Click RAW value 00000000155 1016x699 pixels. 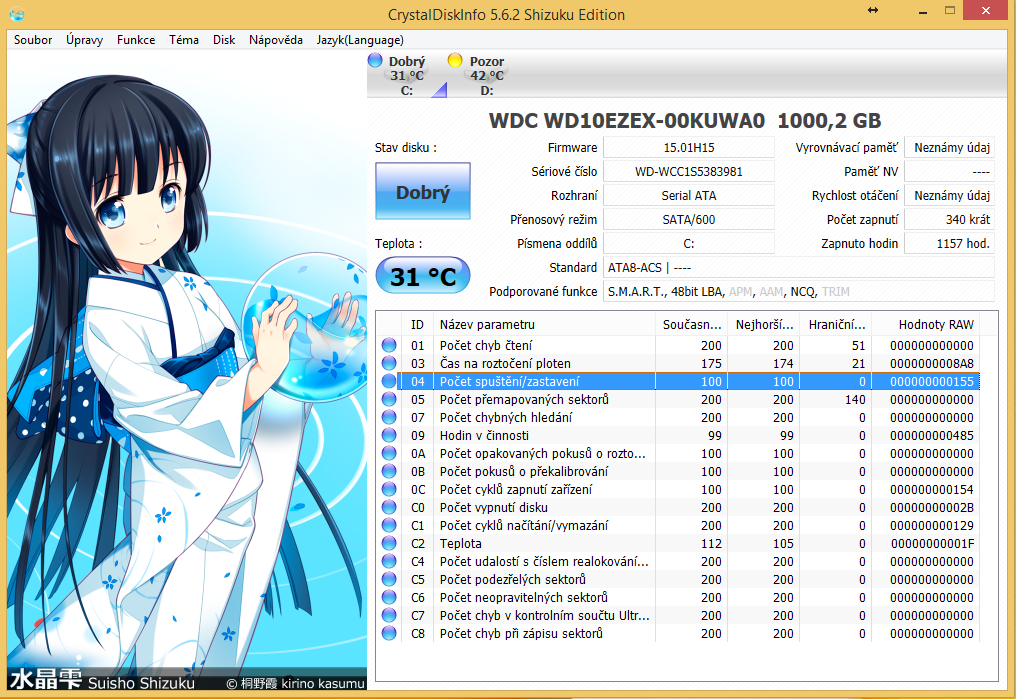tap(932, 382)
